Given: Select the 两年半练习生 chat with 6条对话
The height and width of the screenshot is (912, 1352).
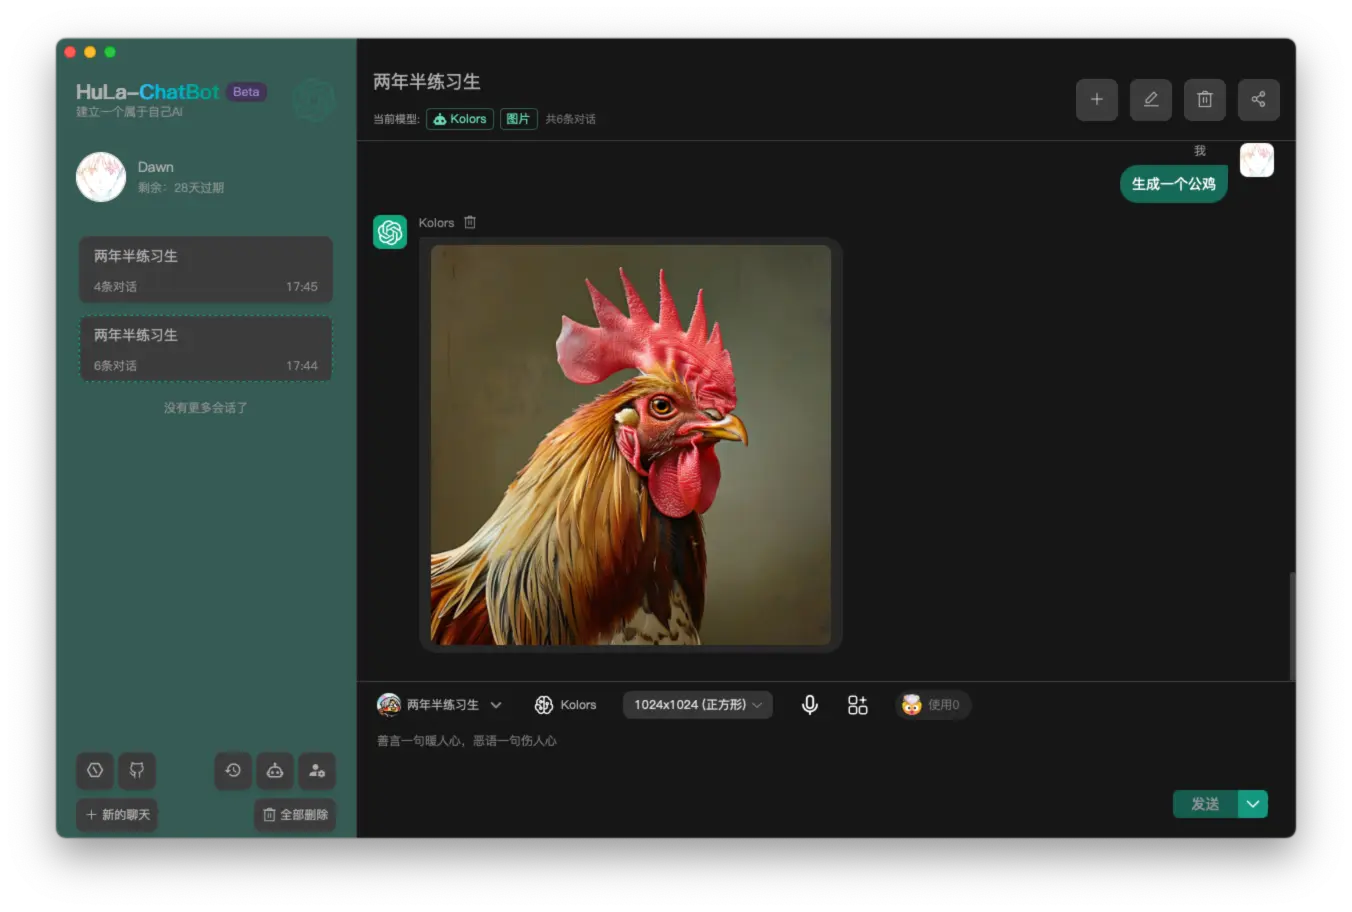Looking at the screenshot, I should 205,349.
